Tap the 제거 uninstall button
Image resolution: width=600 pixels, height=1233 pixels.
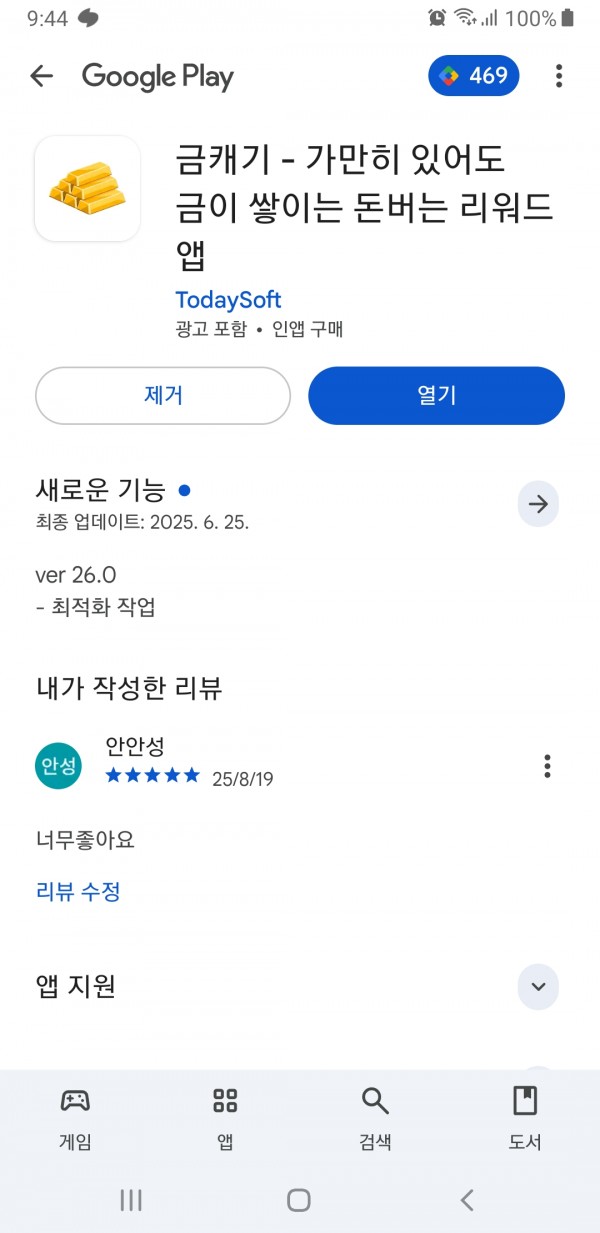click(163, 396)
